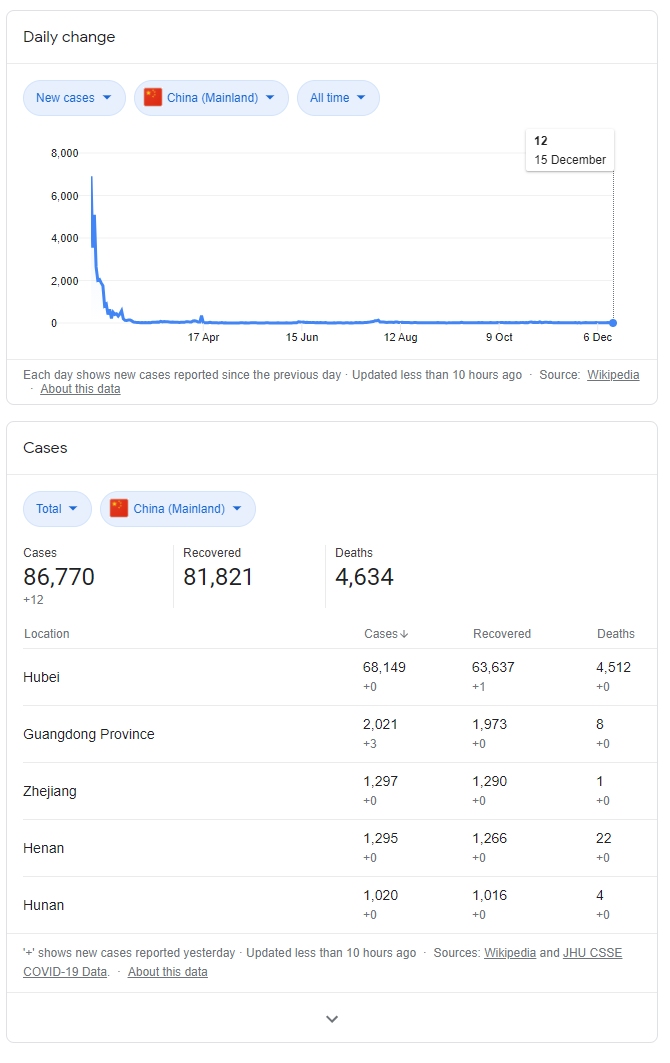Click About this data in Cases footer
The image size is (670, 1063).
(168, 972)
